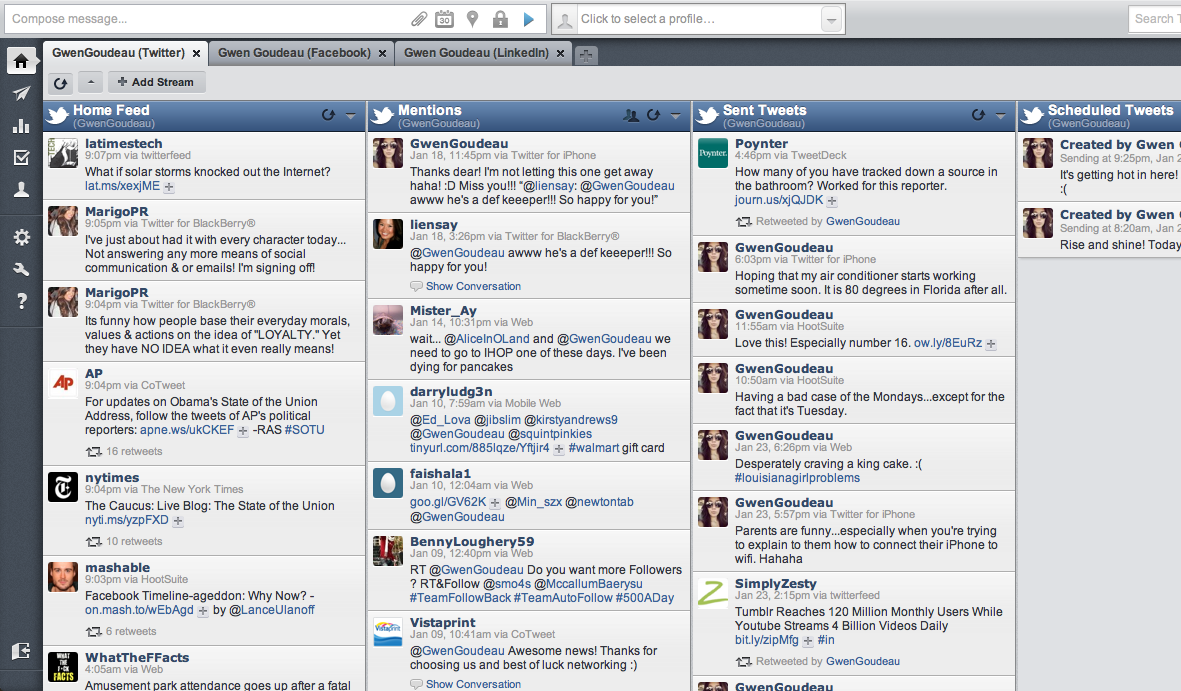Image resolution: width=1181 pixels, height=691 pixels.
Task: Click the 6 retweets count on mashable tweet
Action: click(x=131, y=631)
